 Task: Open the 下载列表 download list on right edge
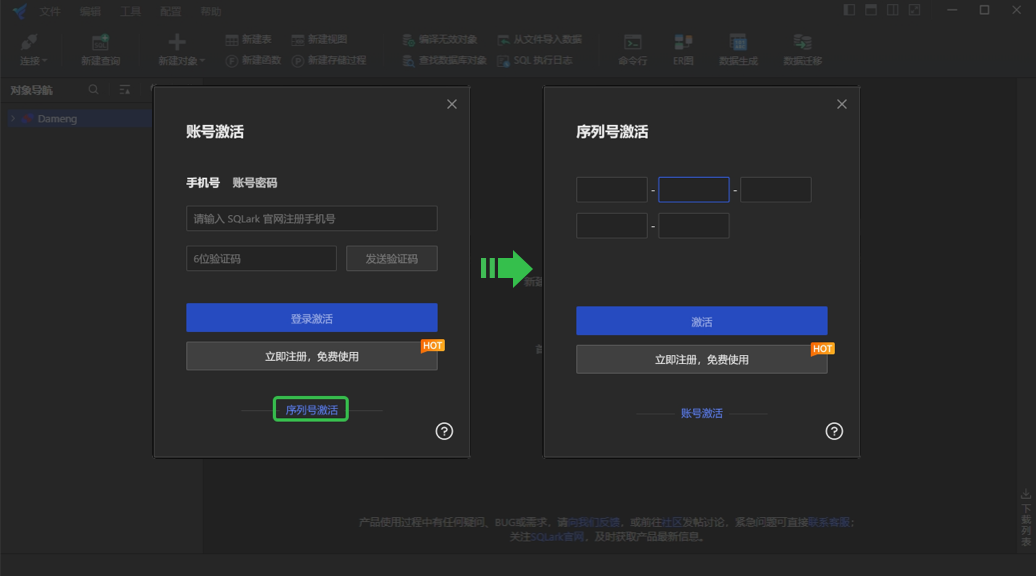(1025, 519)
